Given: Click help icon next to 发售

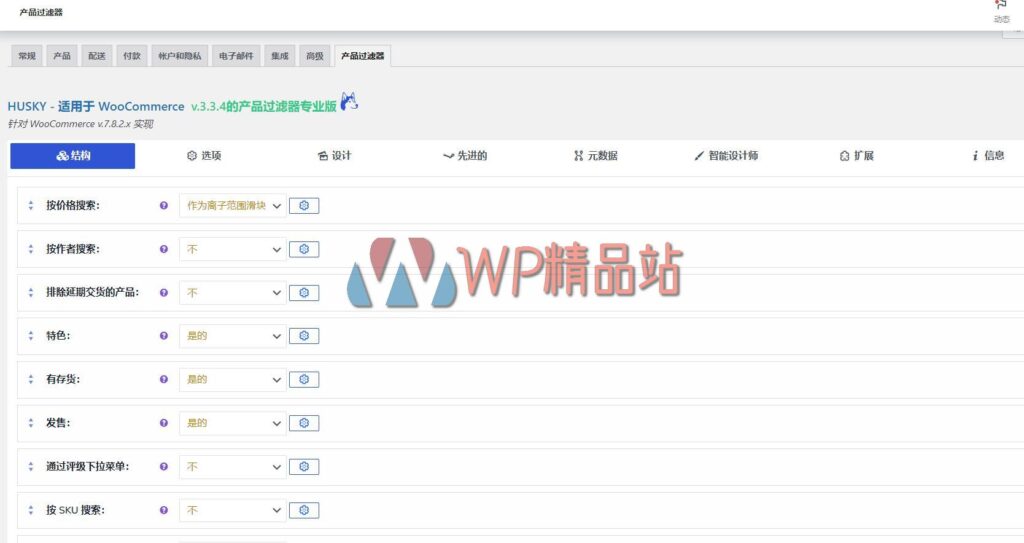Looking at the screenshot, I should point(164,423).
